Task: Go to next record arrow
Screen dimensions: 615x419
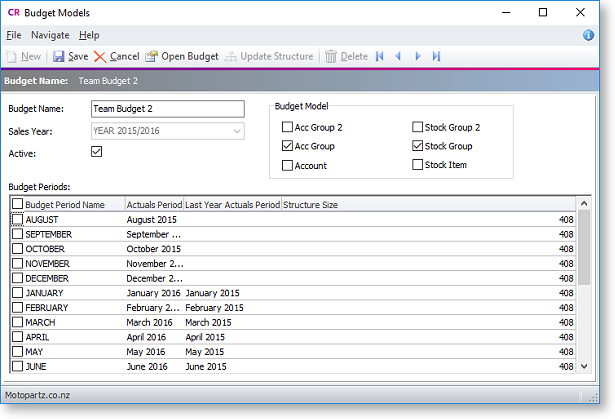Action: pos(418,56)
